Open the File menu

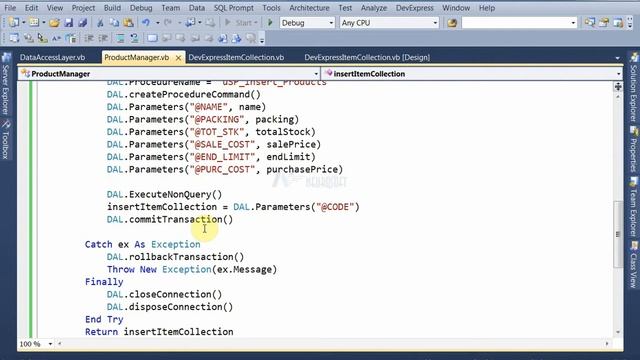(10, 8)
